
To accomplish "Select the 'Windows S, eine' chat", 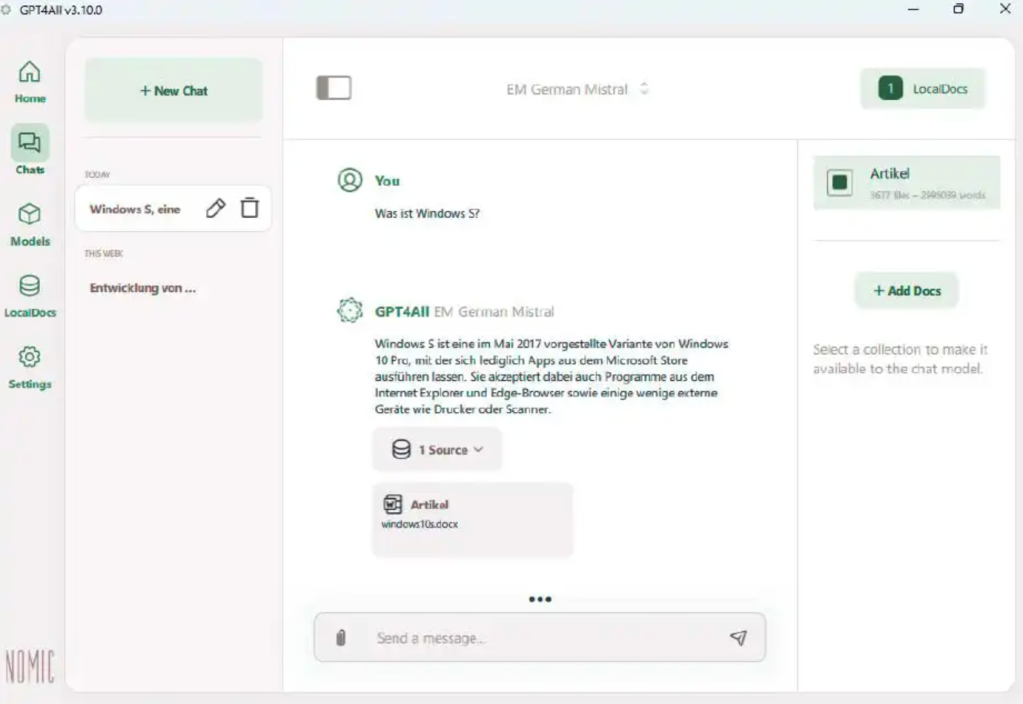I will 135,209.
